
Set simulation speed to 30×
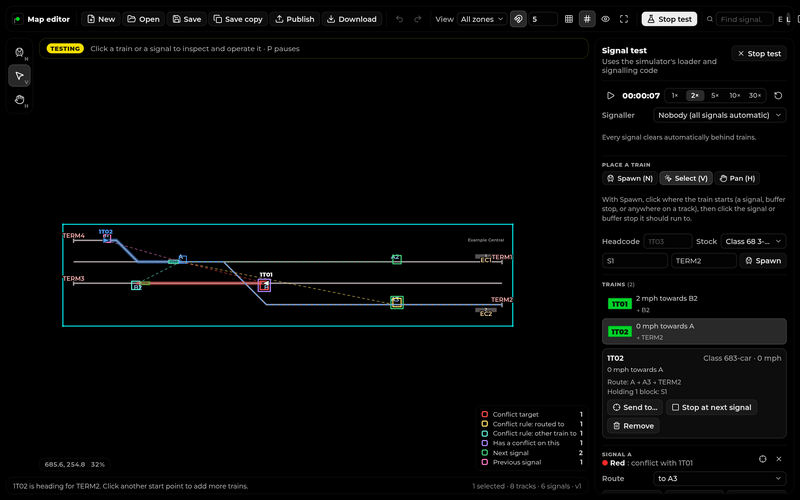click(755, 95)
